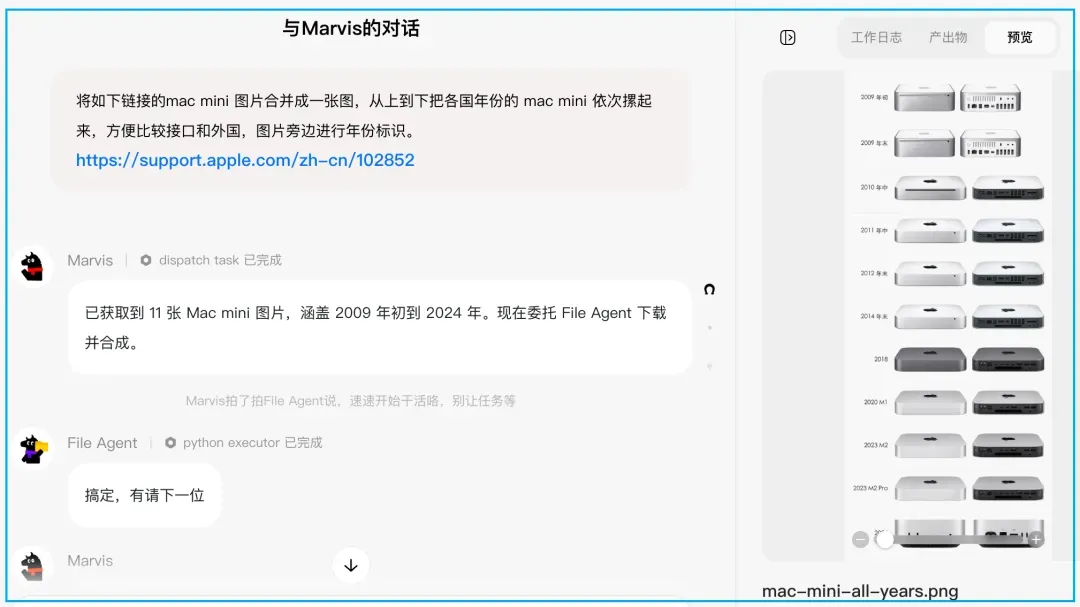Click the headphone-shaped icon beside Marvis's reply

(x=709, y=289)
